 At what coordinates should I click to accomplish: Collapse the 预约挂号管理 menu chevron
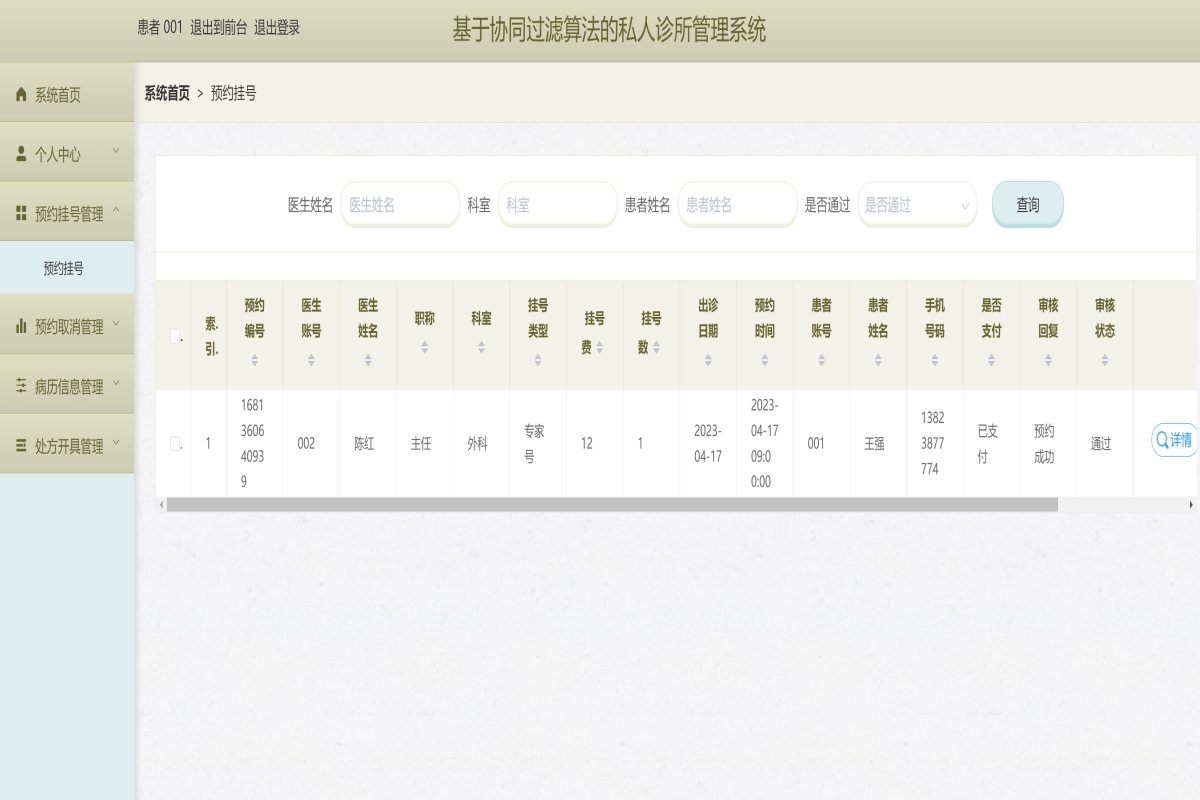click(x=116, y=211)
